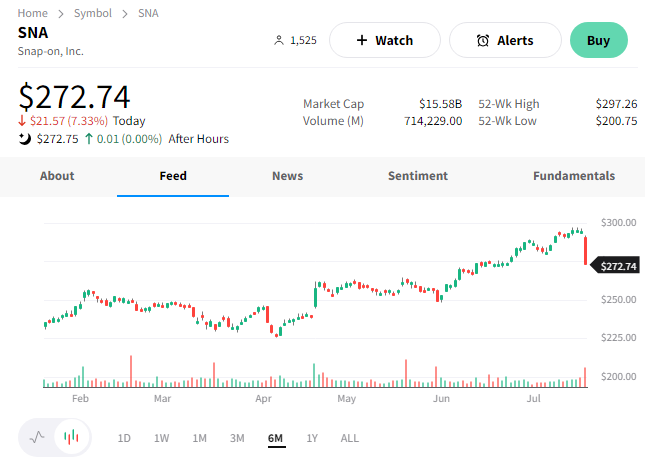Open the About tab

(57, 176)
